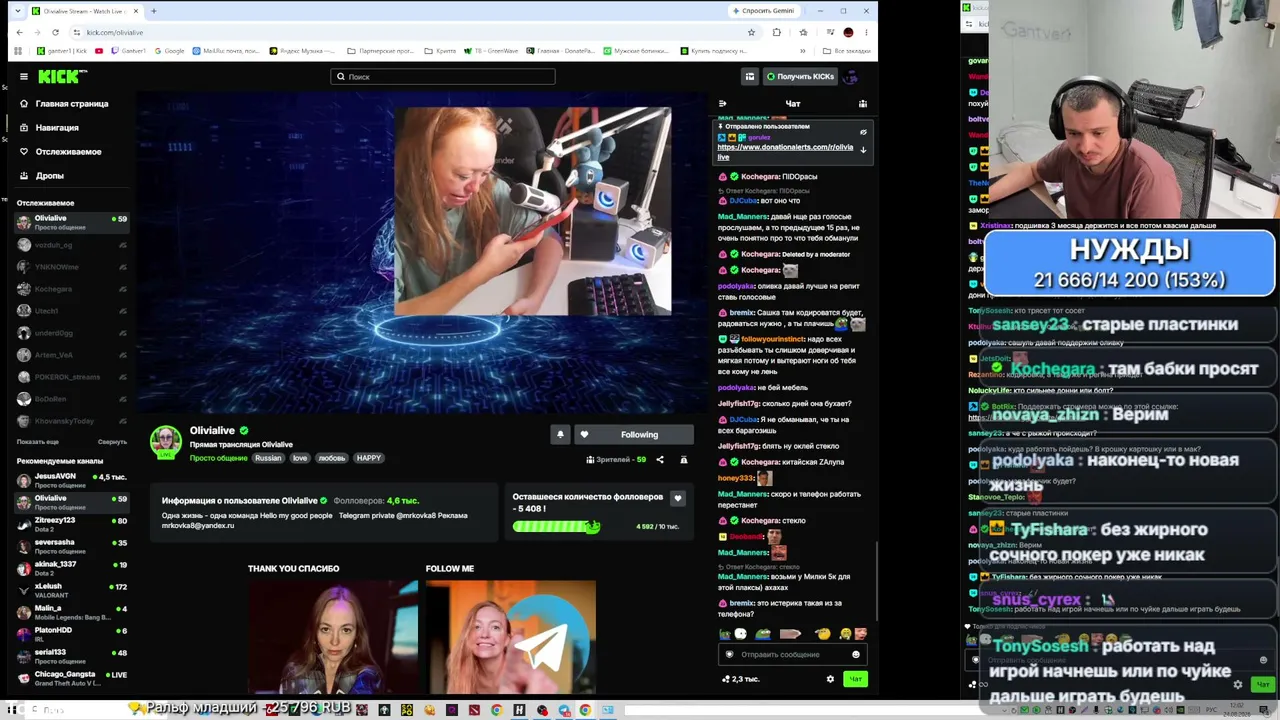Click the heart icon in follower goal panel
Screen dimensions: 1280x720
click(x=678, y=498)
